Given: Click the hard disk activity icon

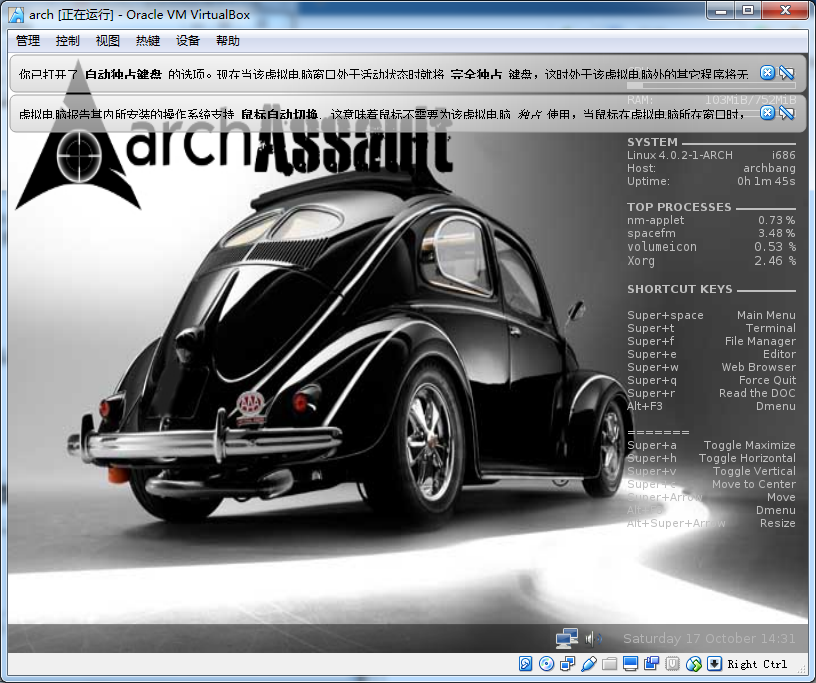Looking at the screenshot, I should point(526,664).
